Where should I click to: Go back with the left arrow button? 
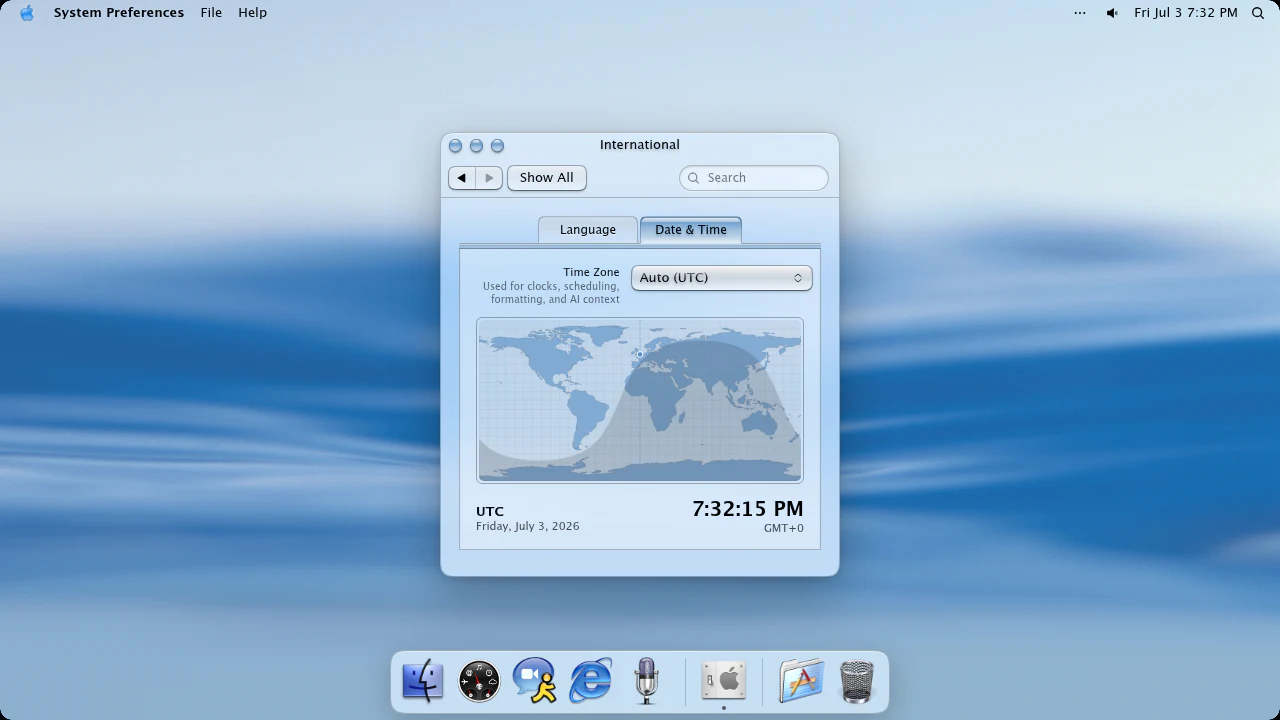(x=461, y=178)
